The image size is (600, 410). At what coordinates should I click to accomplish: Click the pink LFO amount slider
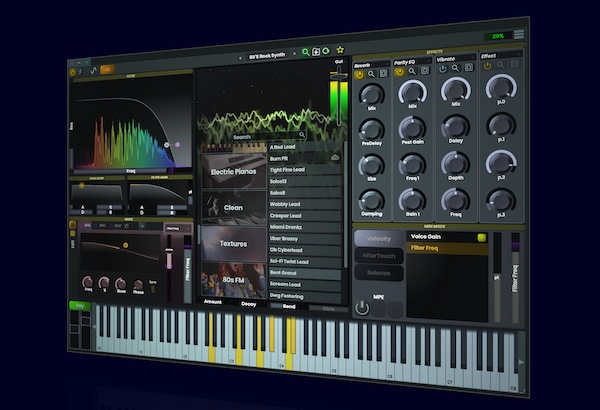coord(169,259)
